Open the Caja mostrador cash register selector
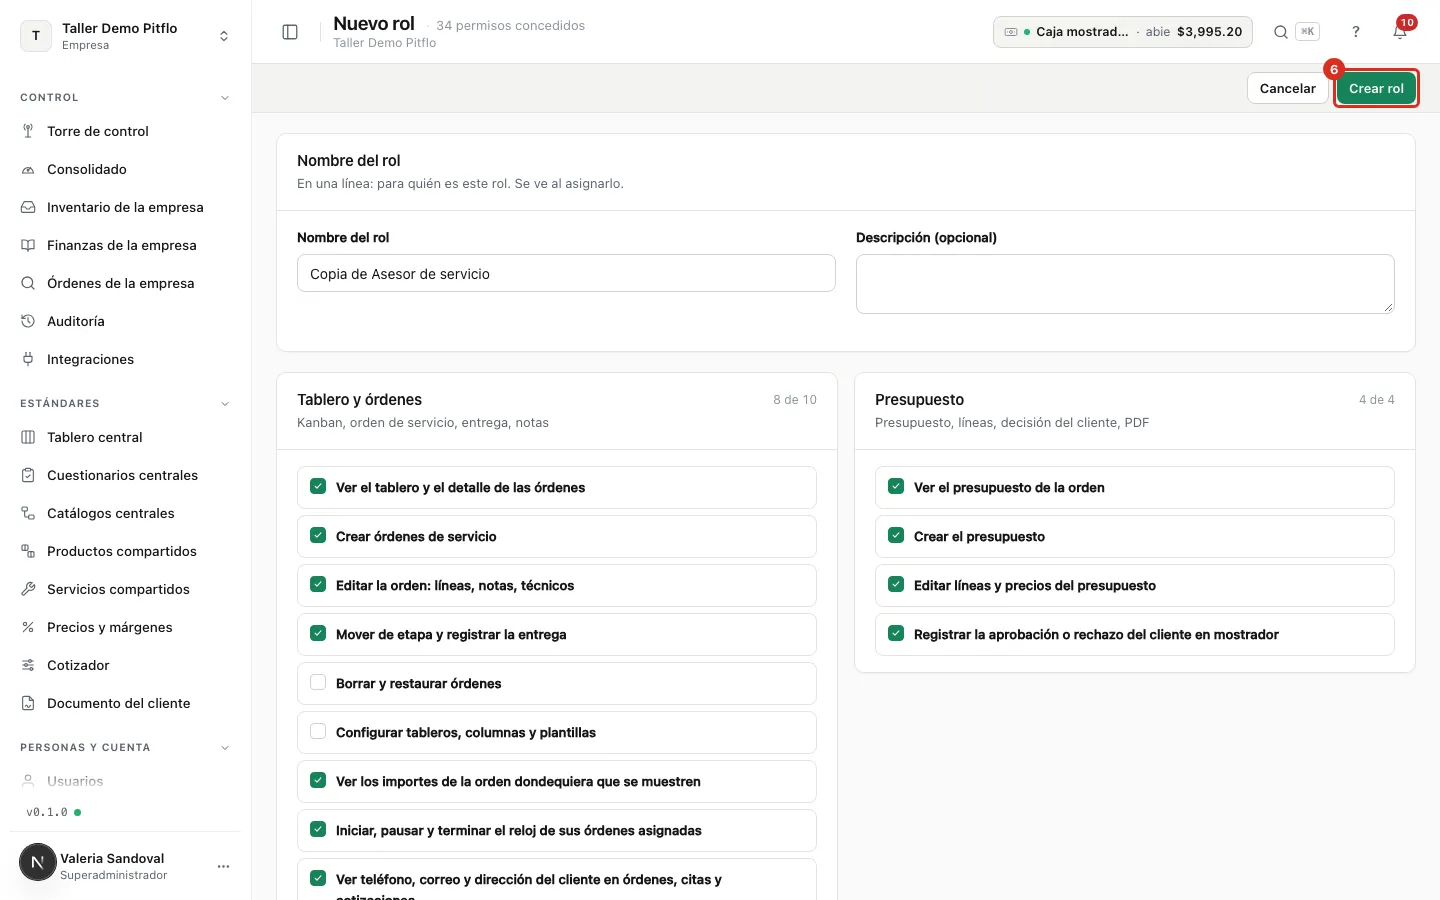 pos(1123,32)
